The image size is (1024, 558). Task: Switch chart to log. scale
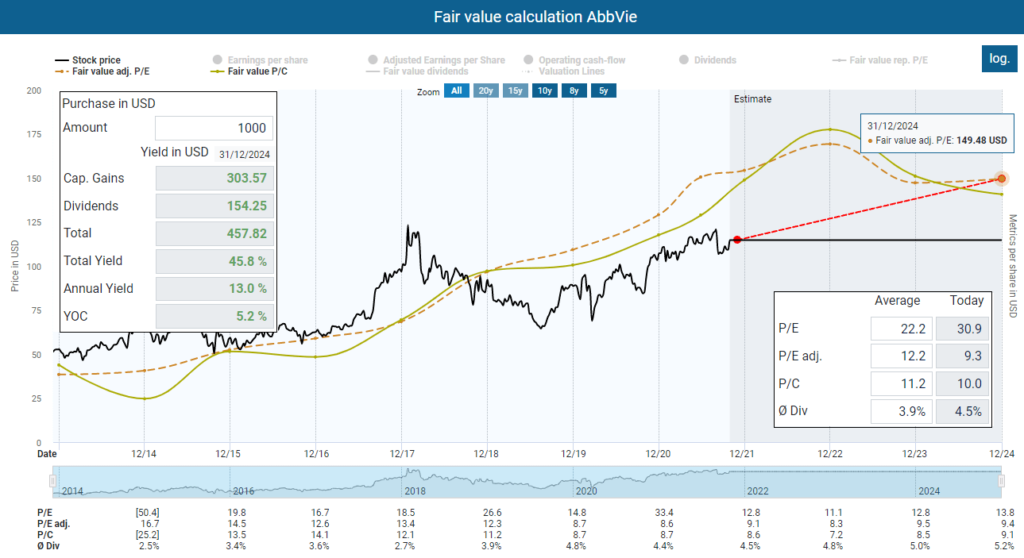[999, 58]
